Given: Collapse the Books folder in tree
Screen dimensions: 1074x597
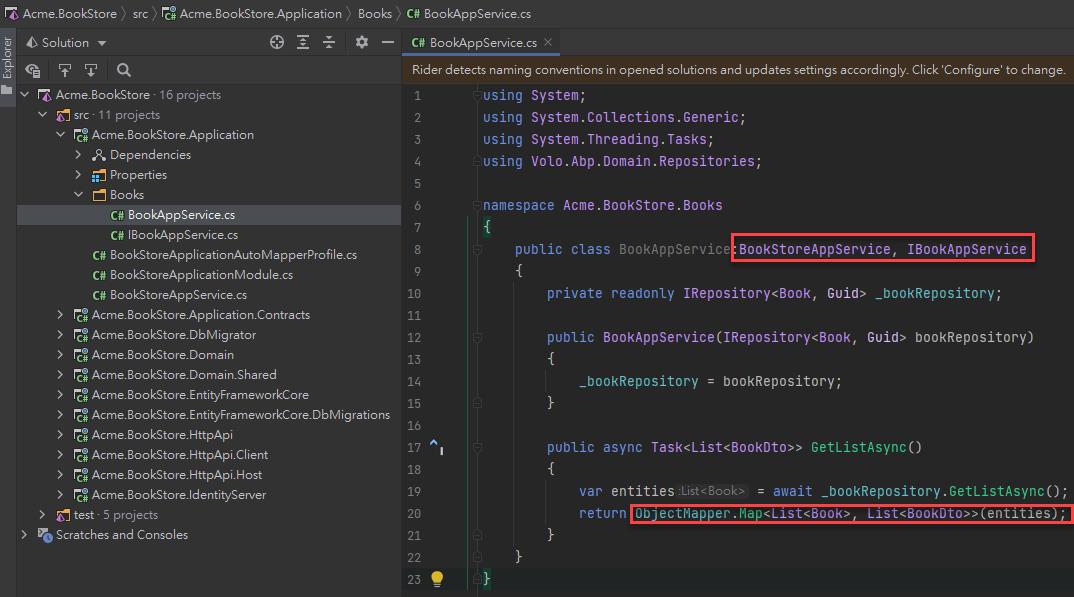Looking at the screenshot, I should pyautogui.click(x=79, y=195).
